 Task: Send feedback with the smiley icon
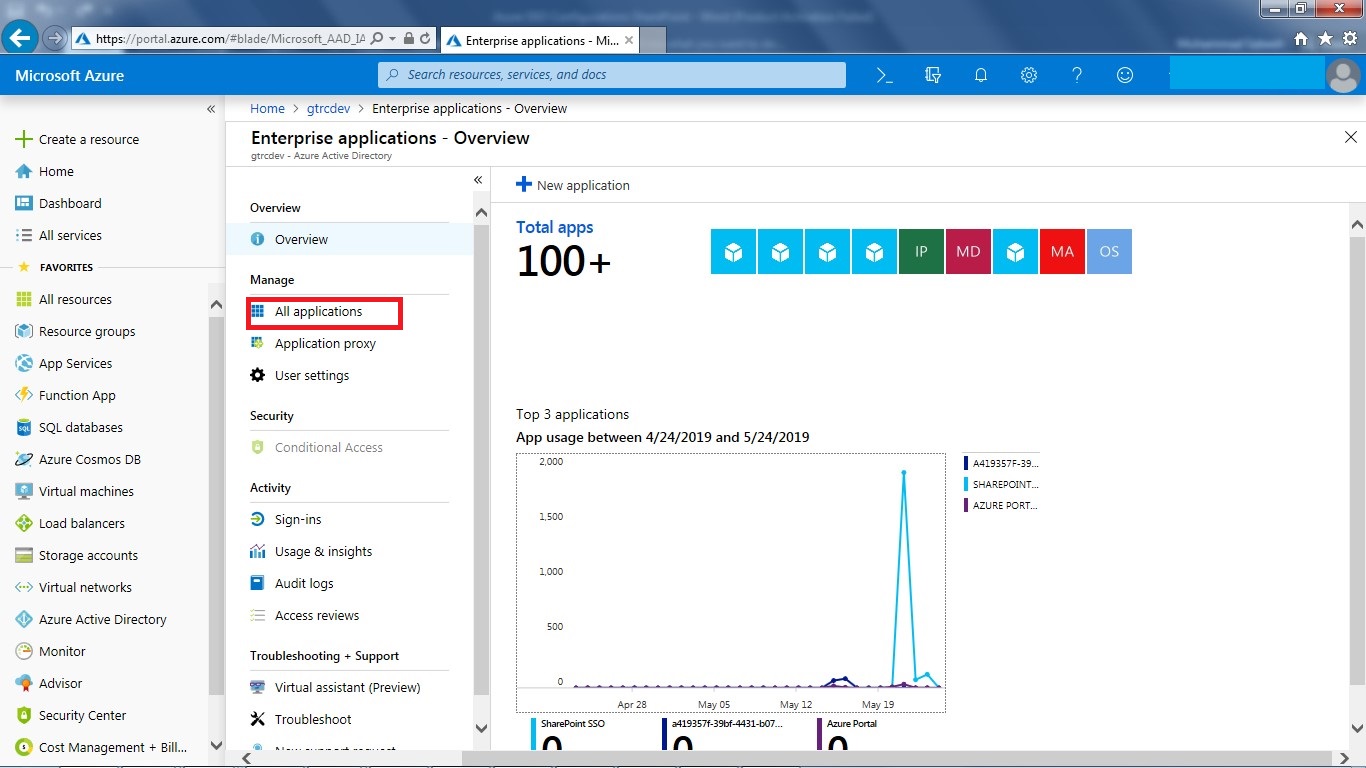tap(1124, 75)
